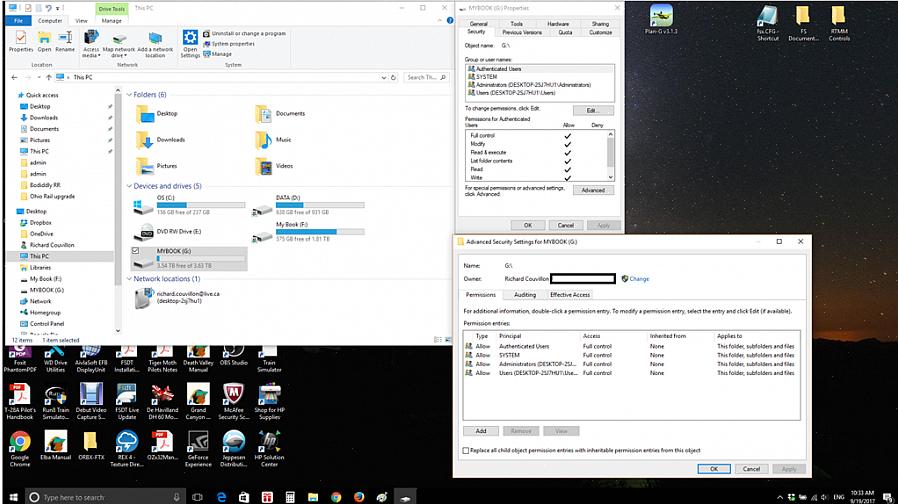Open the Plan-G desktop shortcut
Viewport: 898px width, 504px height.
tap(661, 16)
